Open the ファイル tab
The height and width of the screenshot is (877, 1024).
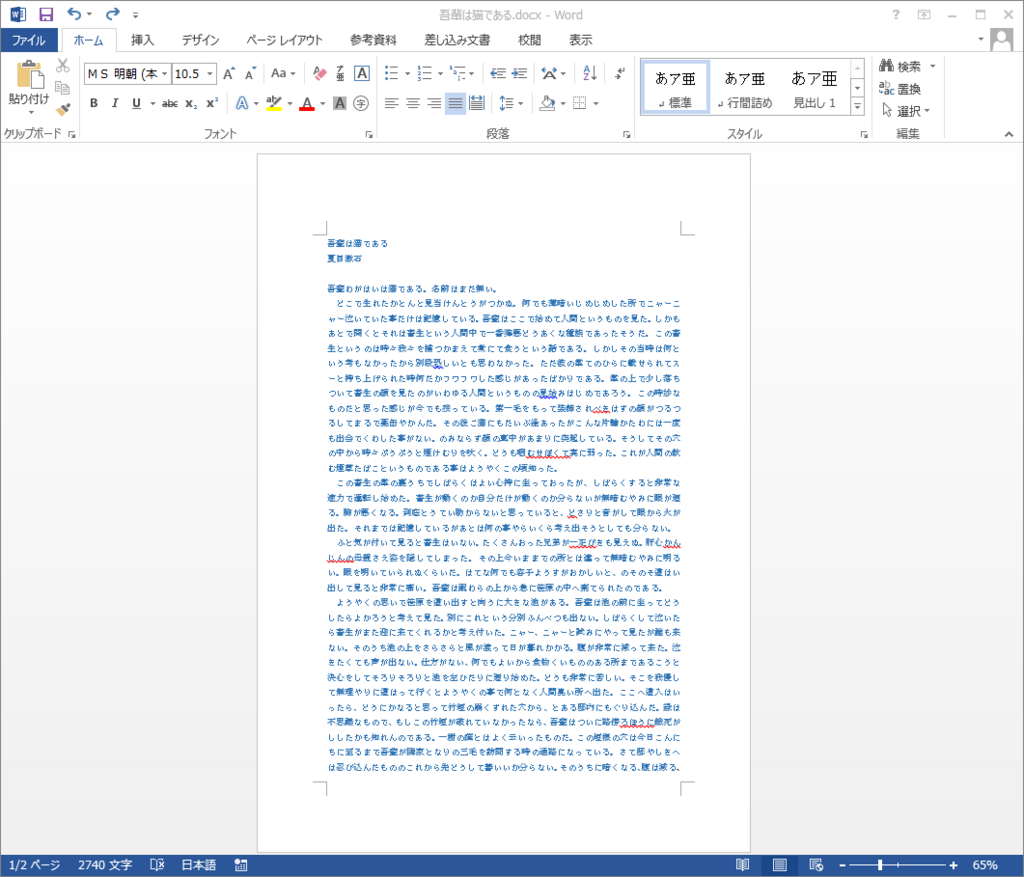(x=29, y=40)
